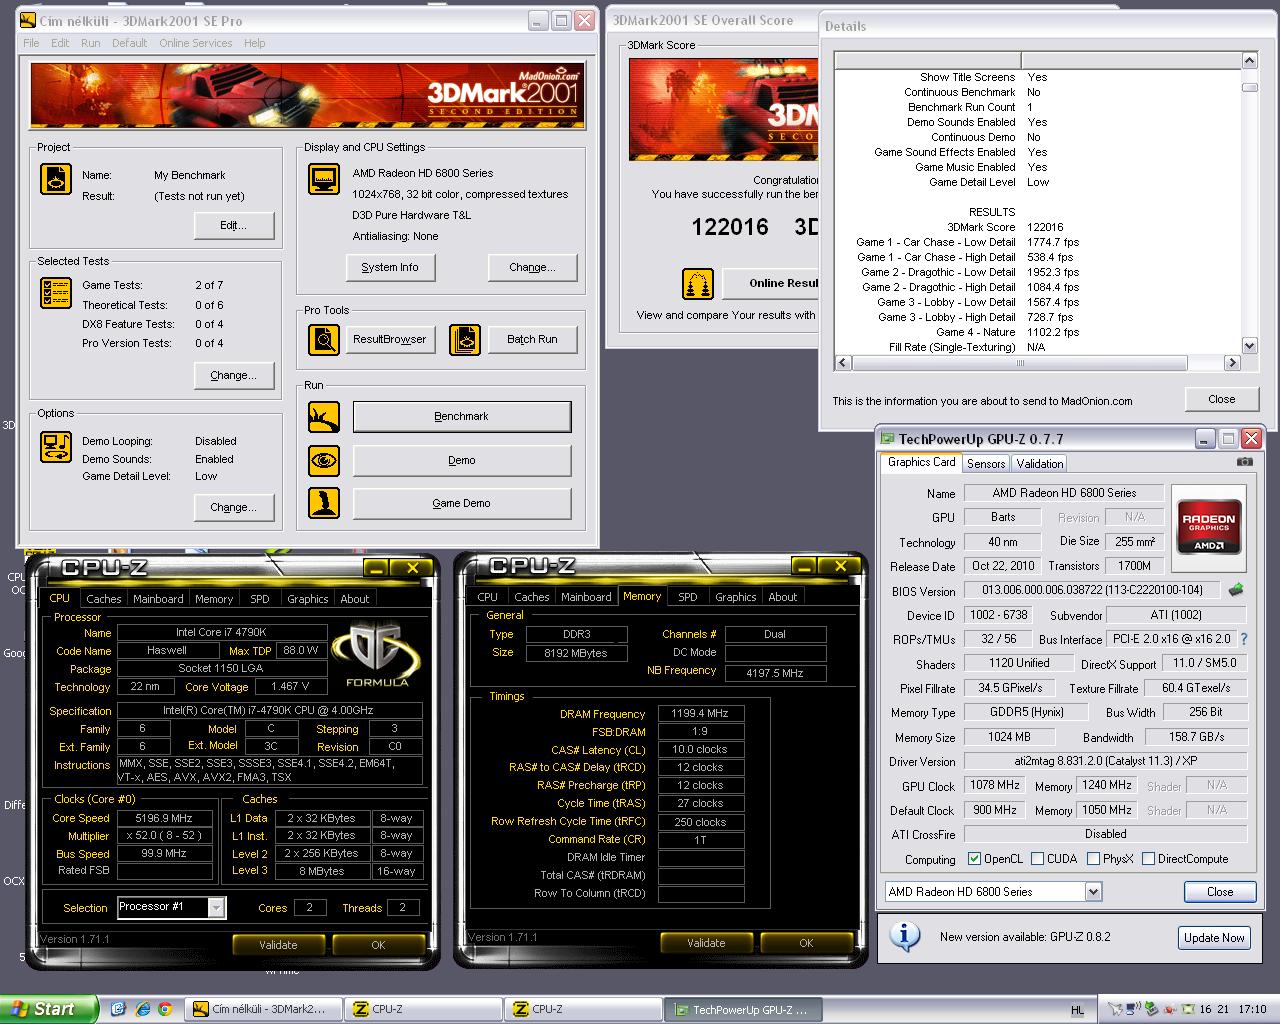
Task: Click the Windows Start button
Action: pyautogui.click(x=49, y=1009)
